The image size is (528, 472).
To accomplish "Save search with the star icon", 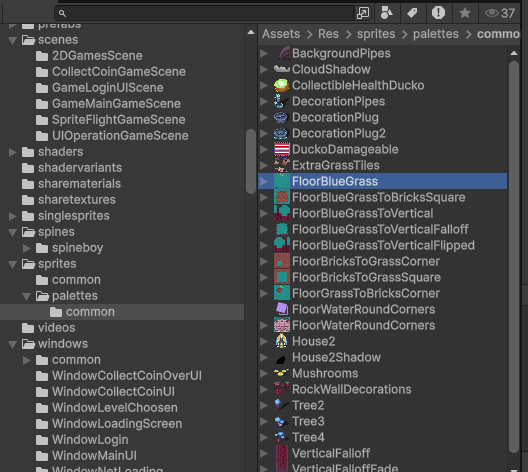I will click(x=465, y=13).
